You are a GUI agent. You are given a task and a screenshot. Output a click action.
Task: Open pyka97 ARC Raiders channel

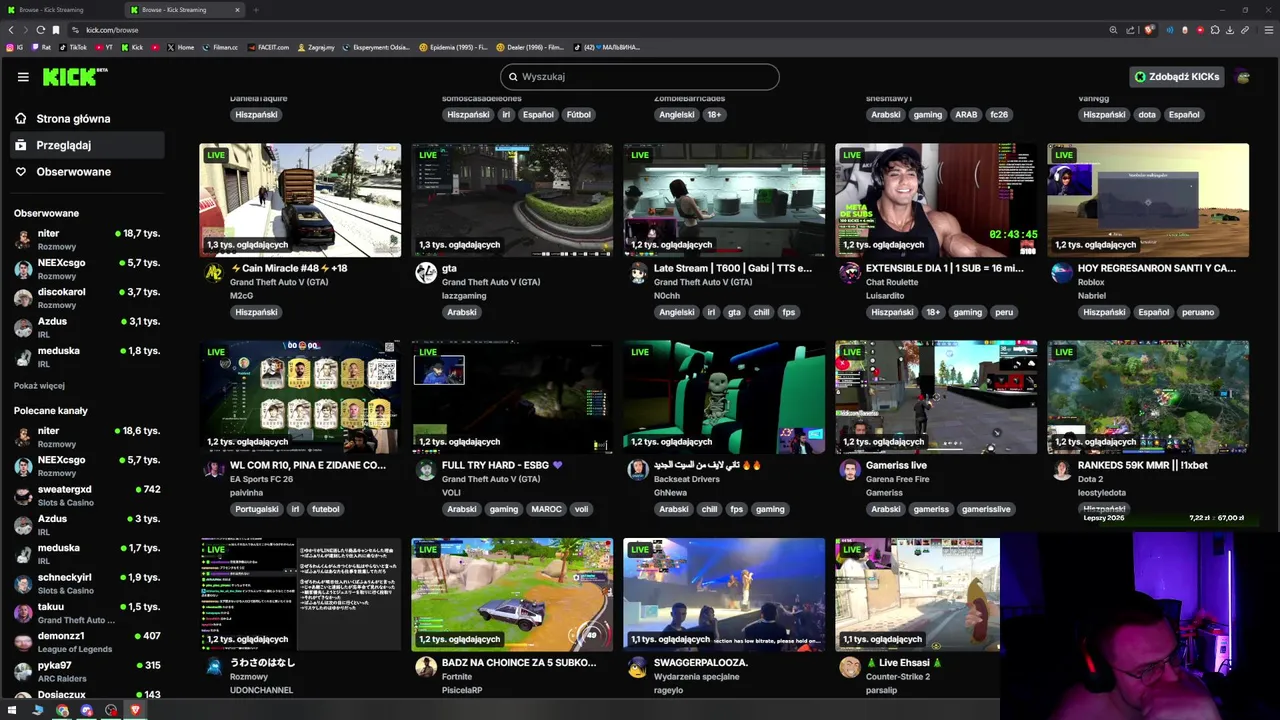tap(87, 671)
